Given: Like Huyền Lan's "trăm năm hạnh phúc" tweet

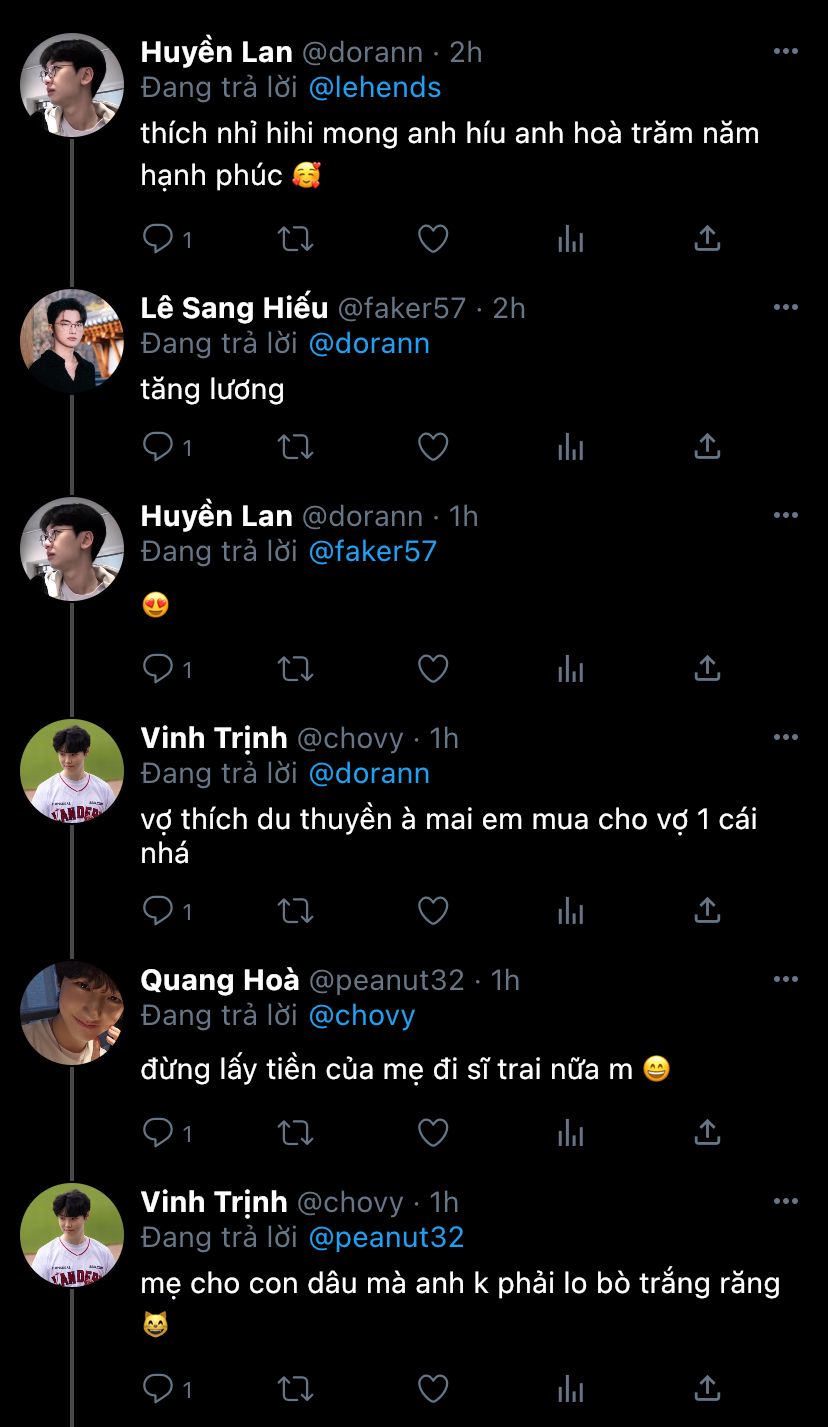Looking at the screenshot, I should (x=432, y=238).
